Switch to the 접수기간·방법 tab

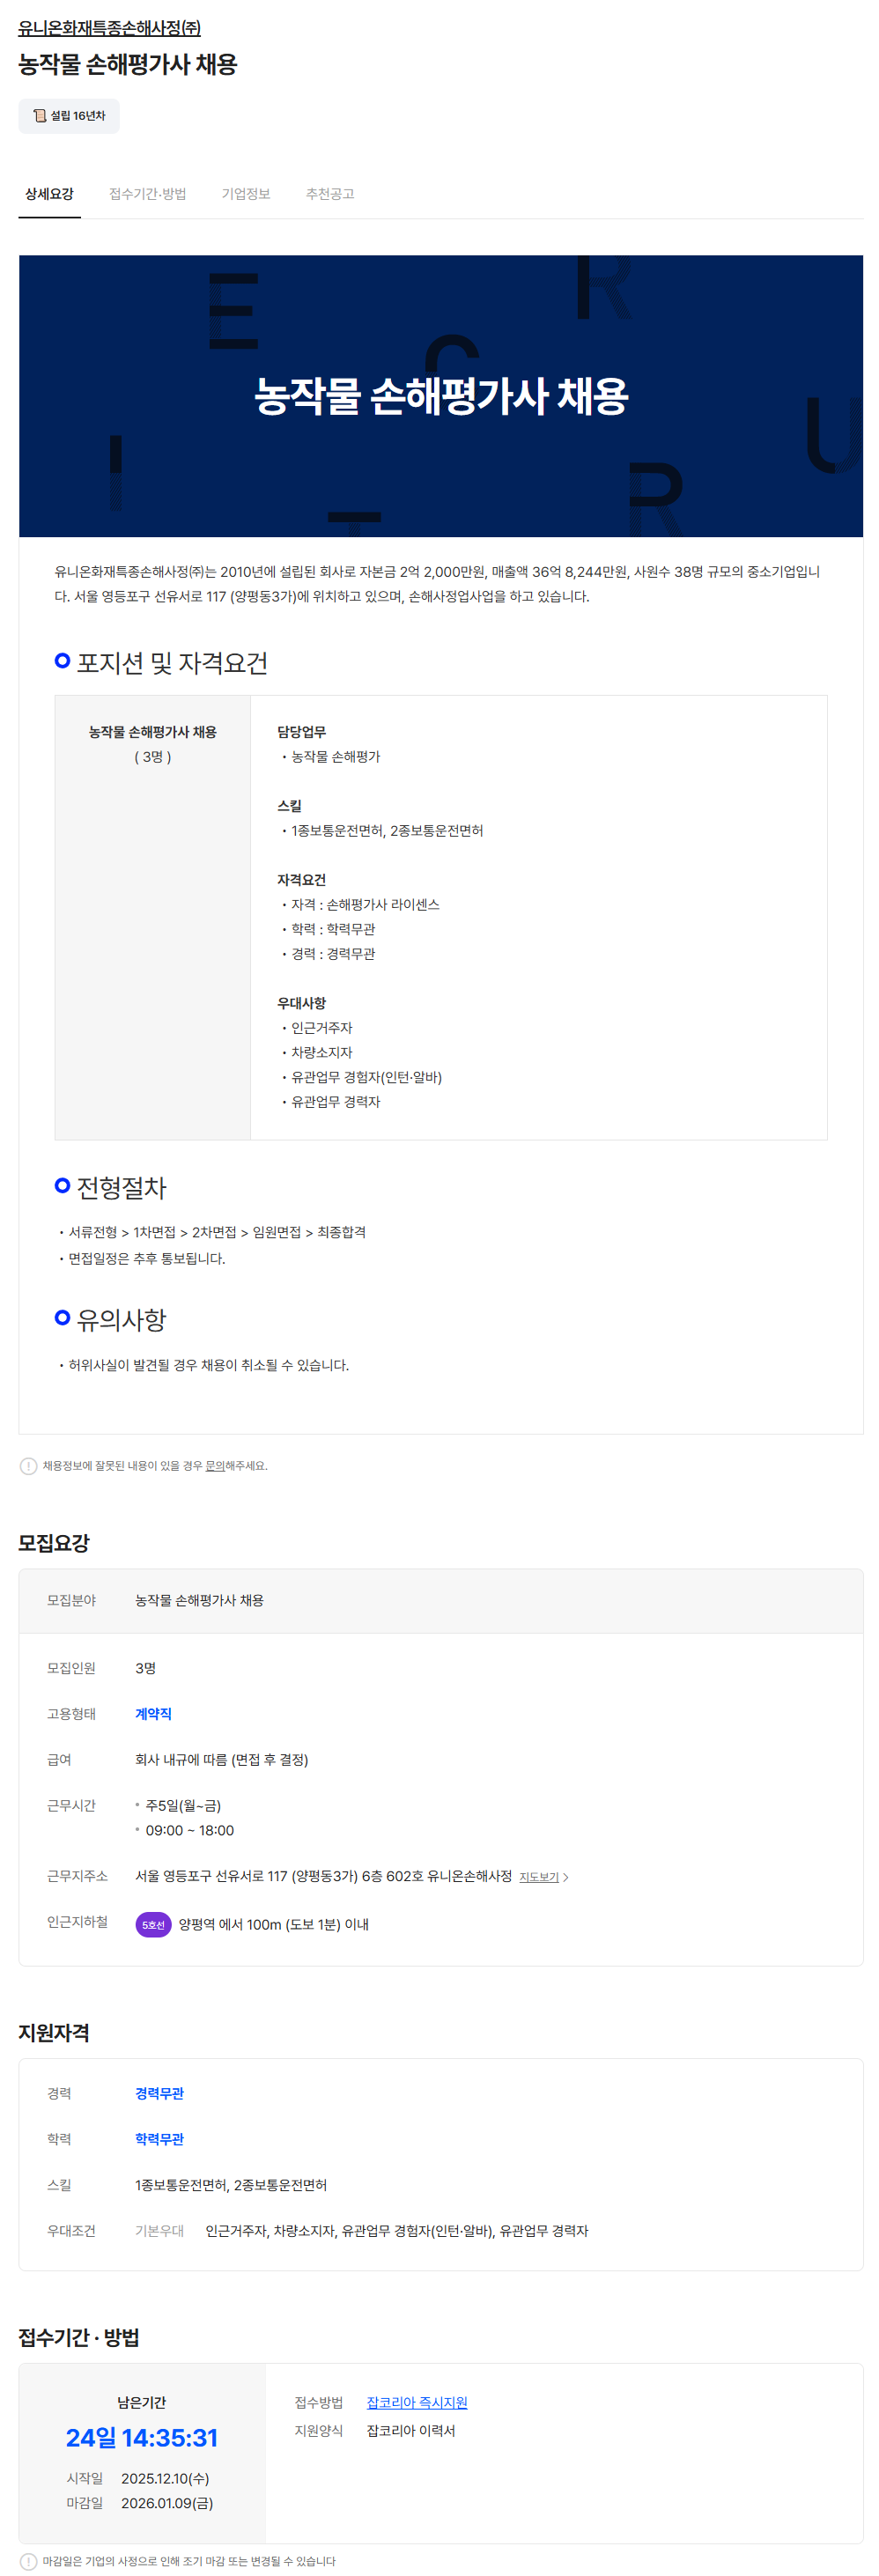147,194
